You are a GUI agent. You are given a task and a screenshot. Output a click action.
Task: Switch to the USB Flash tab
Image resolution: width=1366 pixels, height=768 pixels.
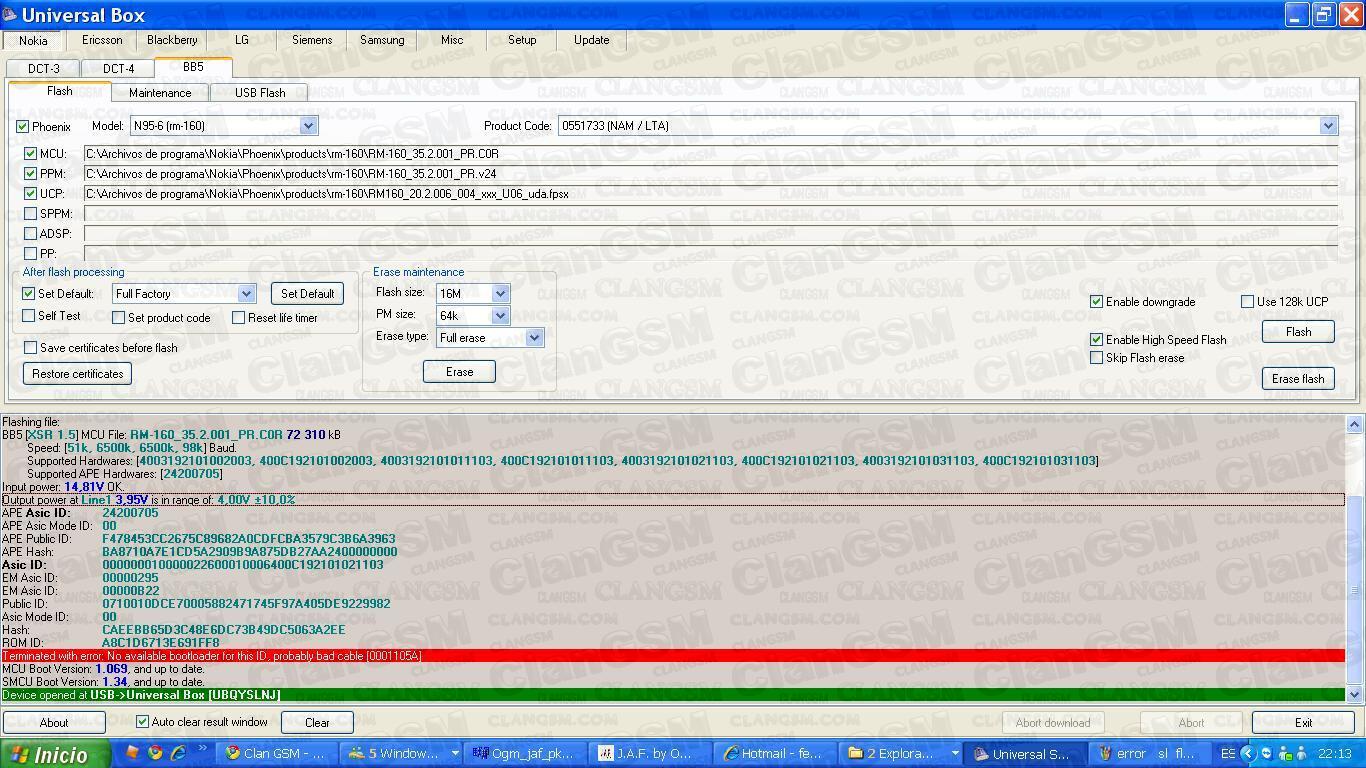click(x=260, y=93)
